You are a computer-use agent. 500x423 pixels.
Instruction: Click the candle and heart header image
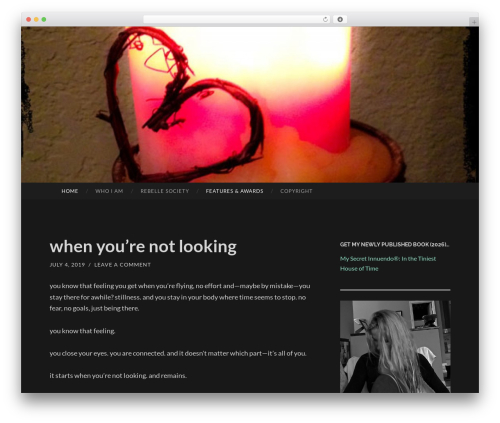point(250,105)
